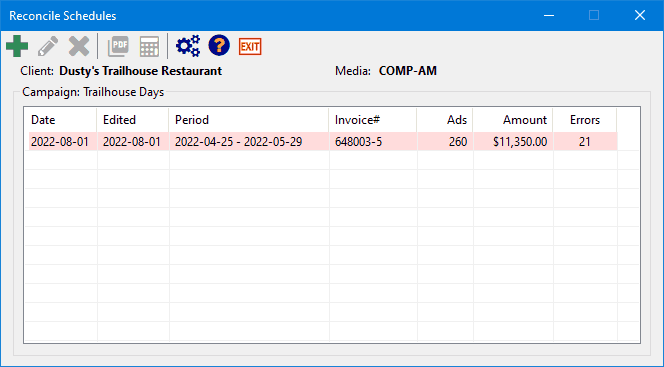
Task: Close the Reconcile Schedules window
Action: [640, 16]
